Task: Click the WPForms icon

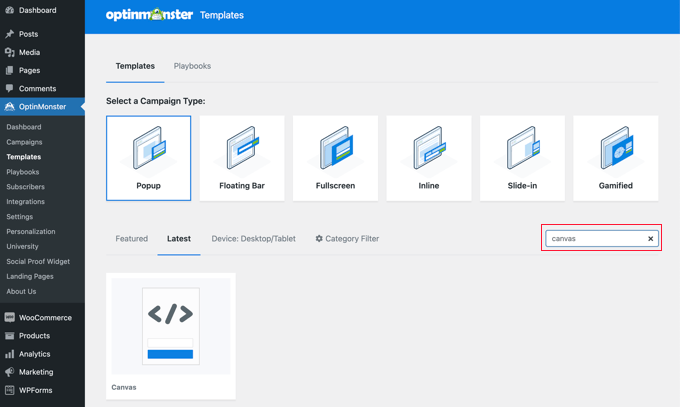Action: pyautogui.click(x=10, y=390)
